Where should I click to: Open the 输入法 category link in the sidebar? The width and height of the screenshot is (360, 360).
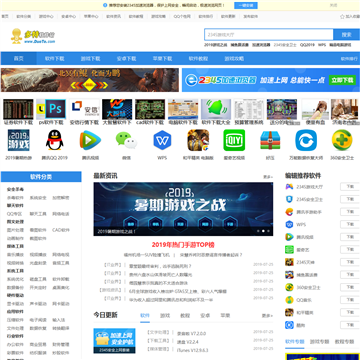[x=59, y=320]
